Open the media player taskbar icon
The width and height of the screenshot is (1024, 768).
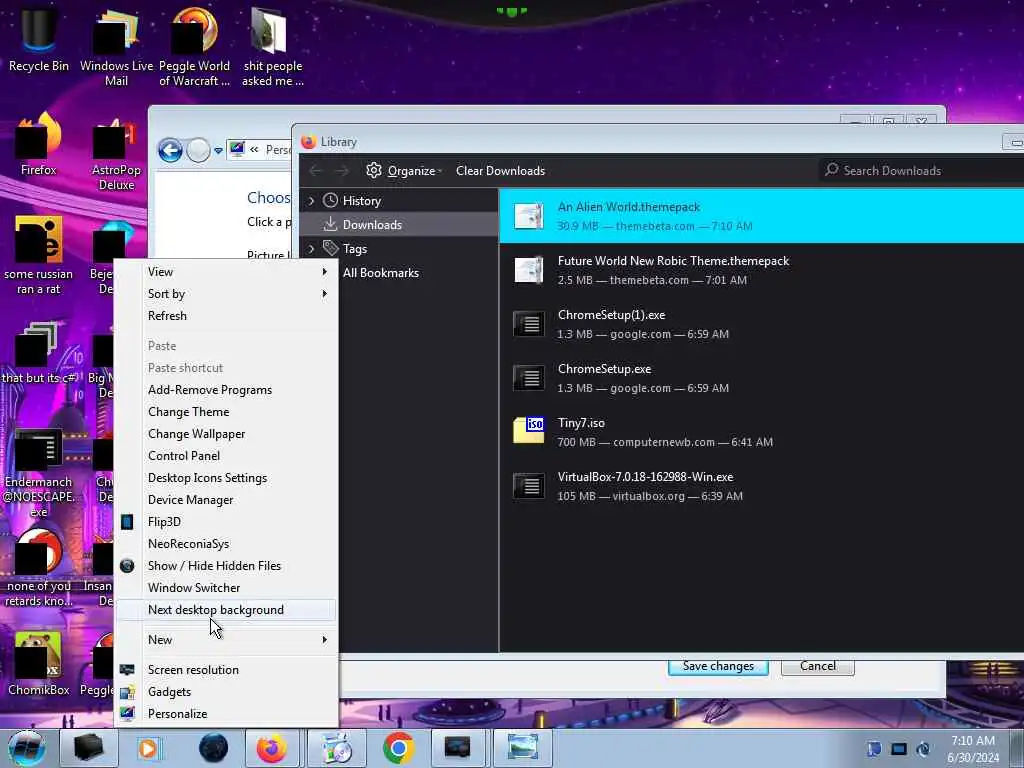click(148, 748)
